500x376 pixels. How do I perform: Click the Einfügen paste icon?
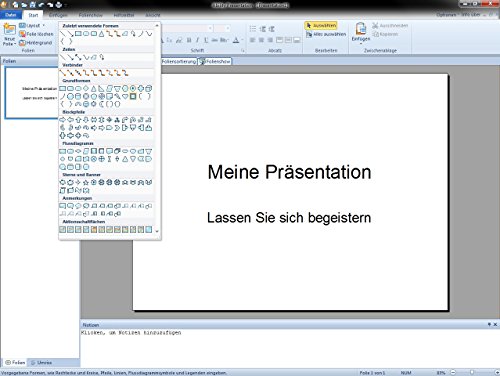pyautogui.click(x=361, y=32)
